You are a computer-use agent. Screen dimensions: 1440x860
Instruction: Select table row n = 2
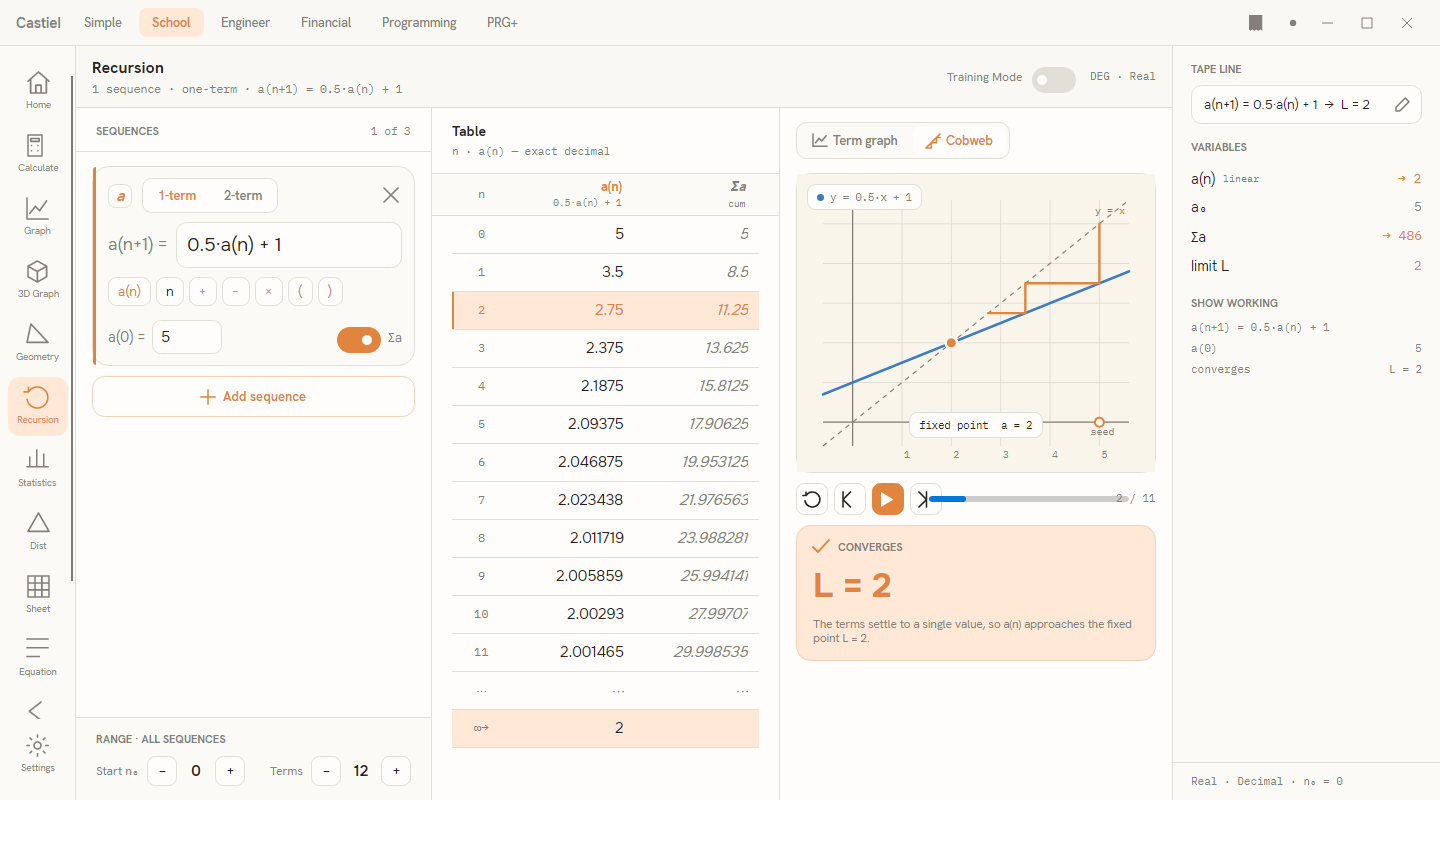605,310
